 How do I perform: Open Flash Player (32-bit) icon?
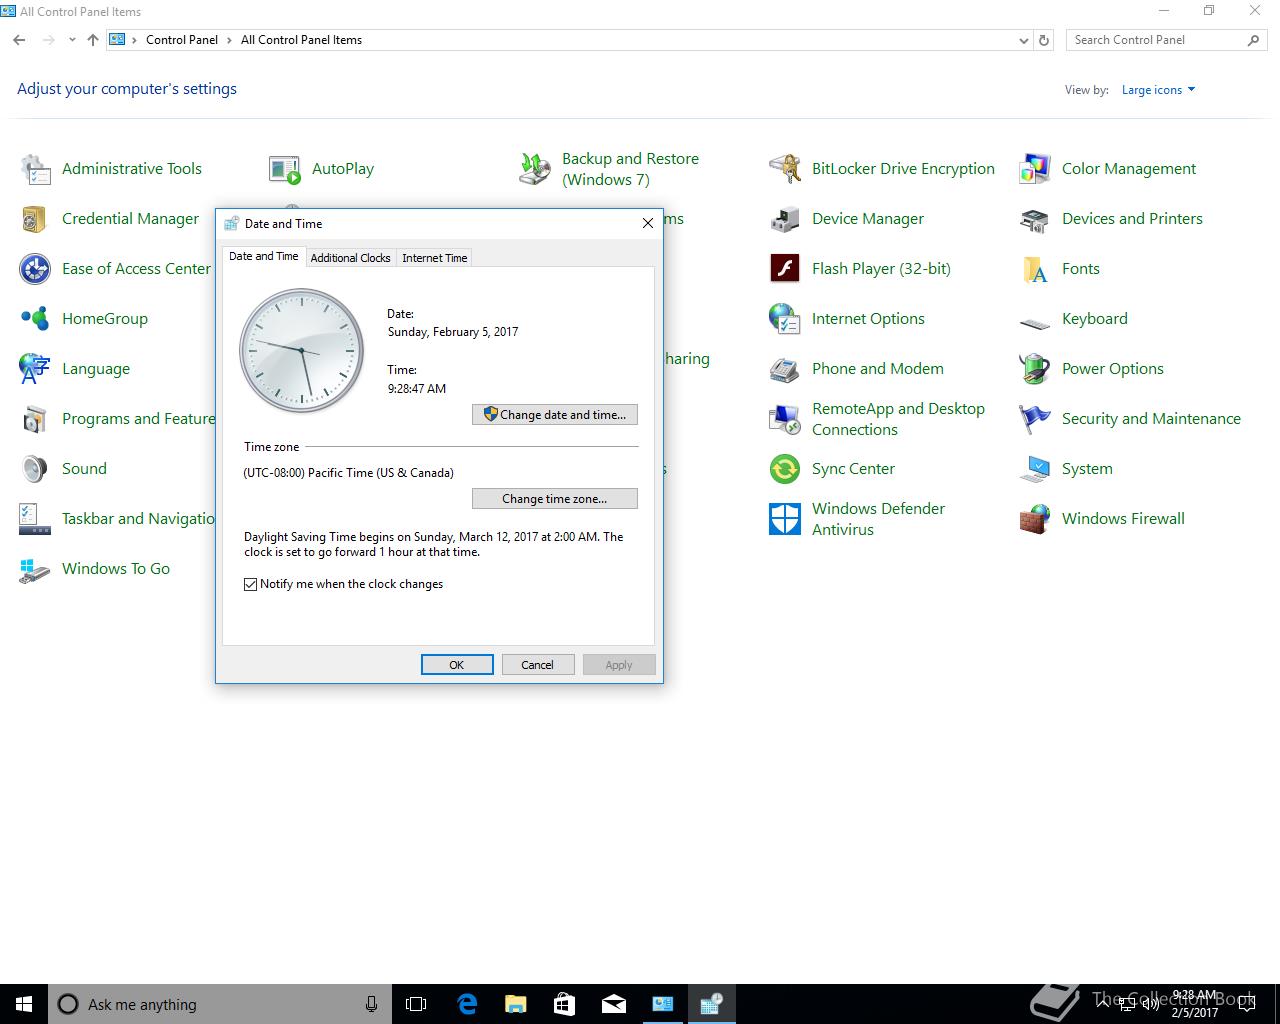pos(785,269)
